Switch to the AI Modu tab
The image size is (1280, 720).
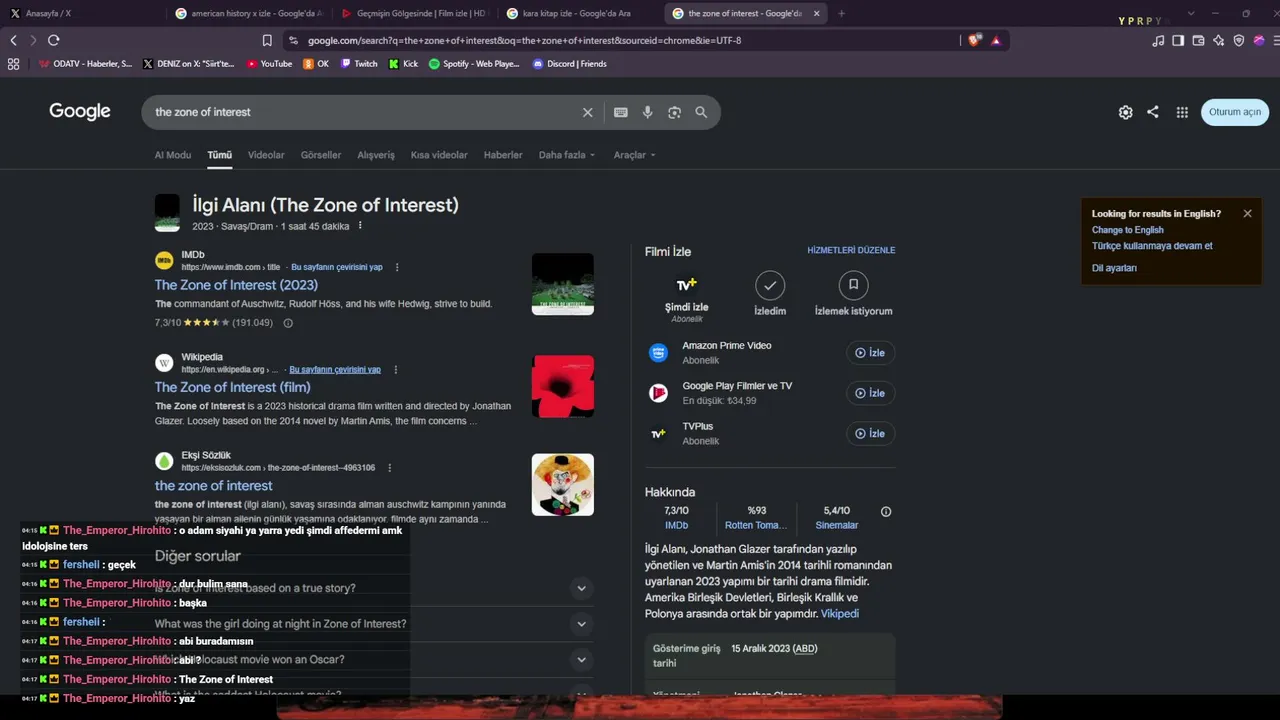point(173,155)
